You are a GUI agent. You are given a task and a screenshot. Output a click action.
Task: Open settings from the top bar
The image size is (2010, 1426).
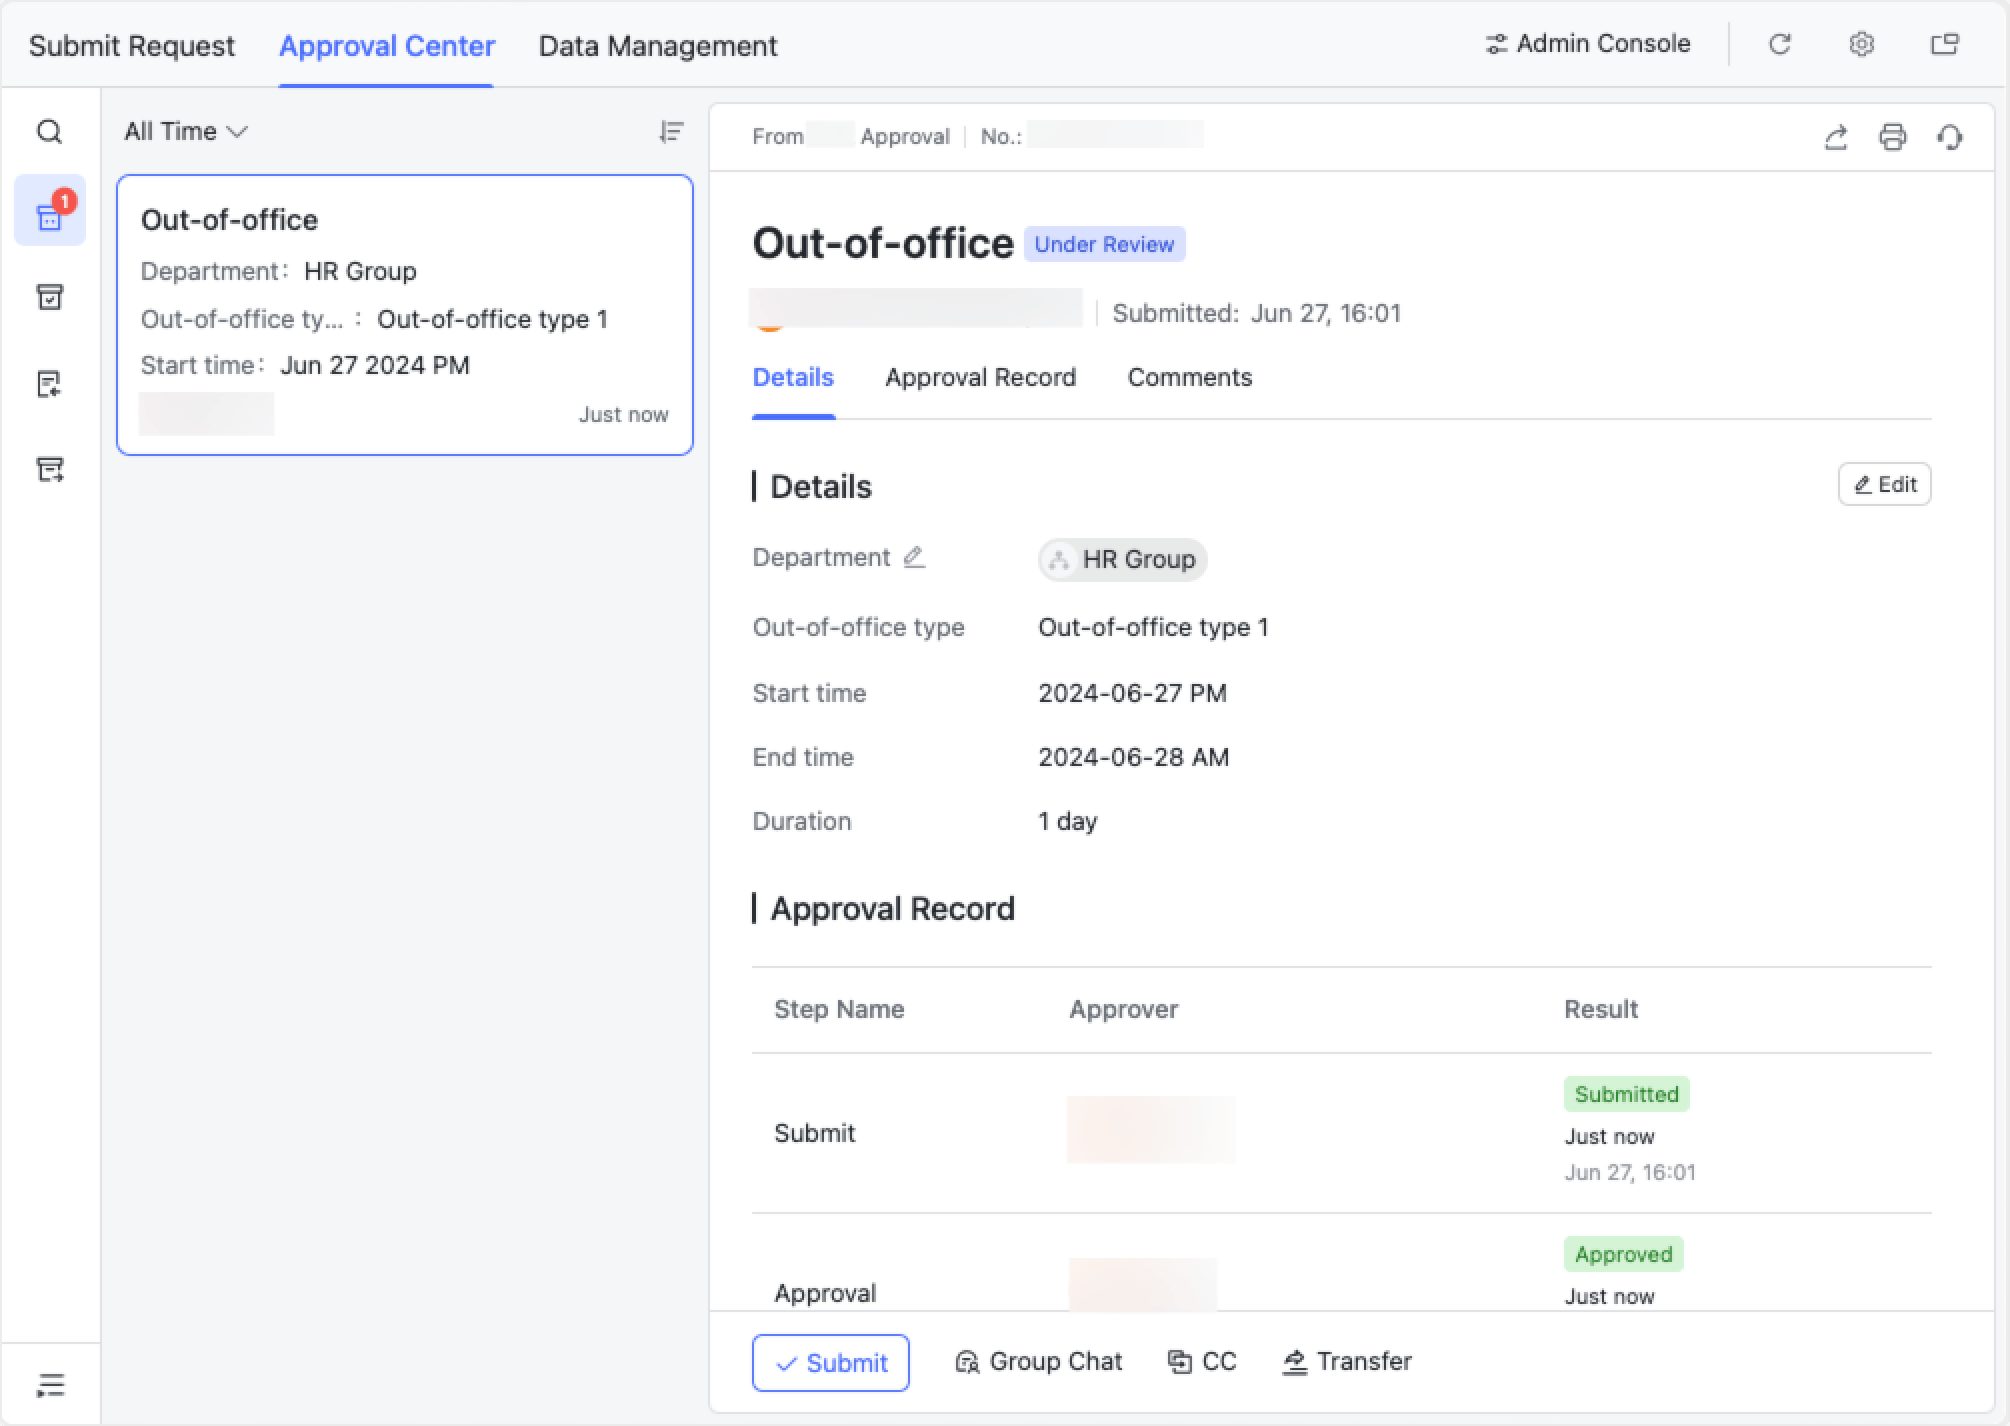tap(1861, 44)
